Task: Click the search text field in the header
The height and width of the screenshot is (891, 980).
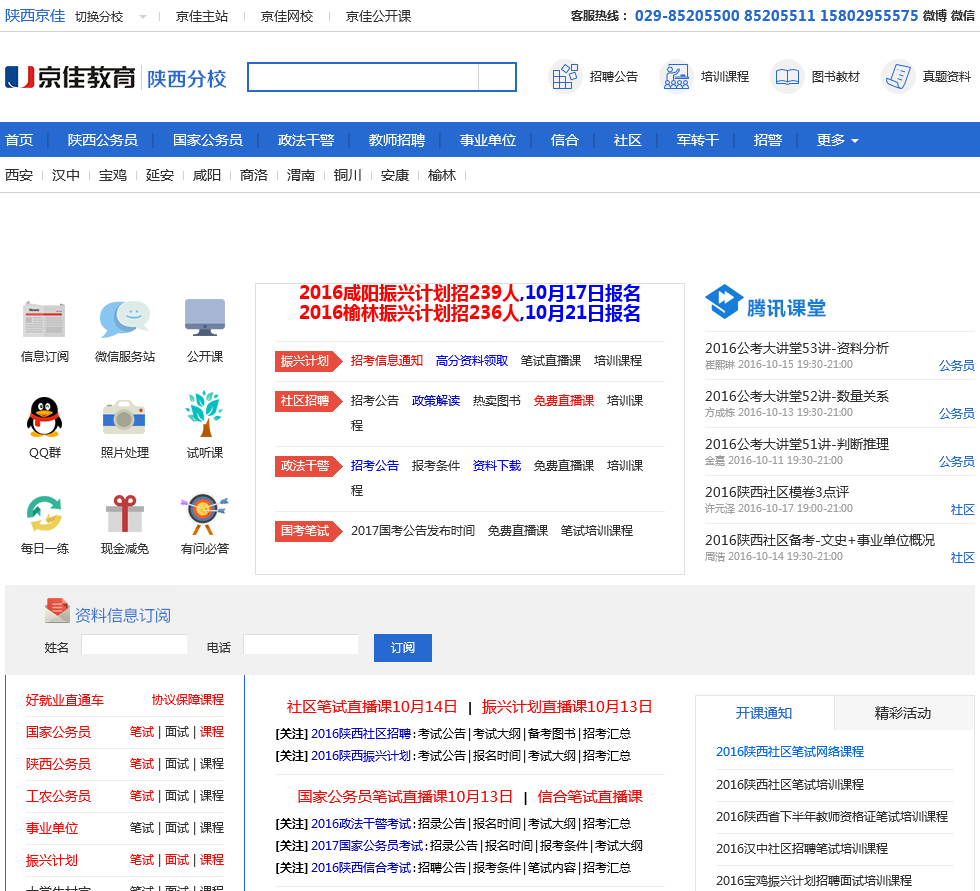Action: click(x=363, y=77)
